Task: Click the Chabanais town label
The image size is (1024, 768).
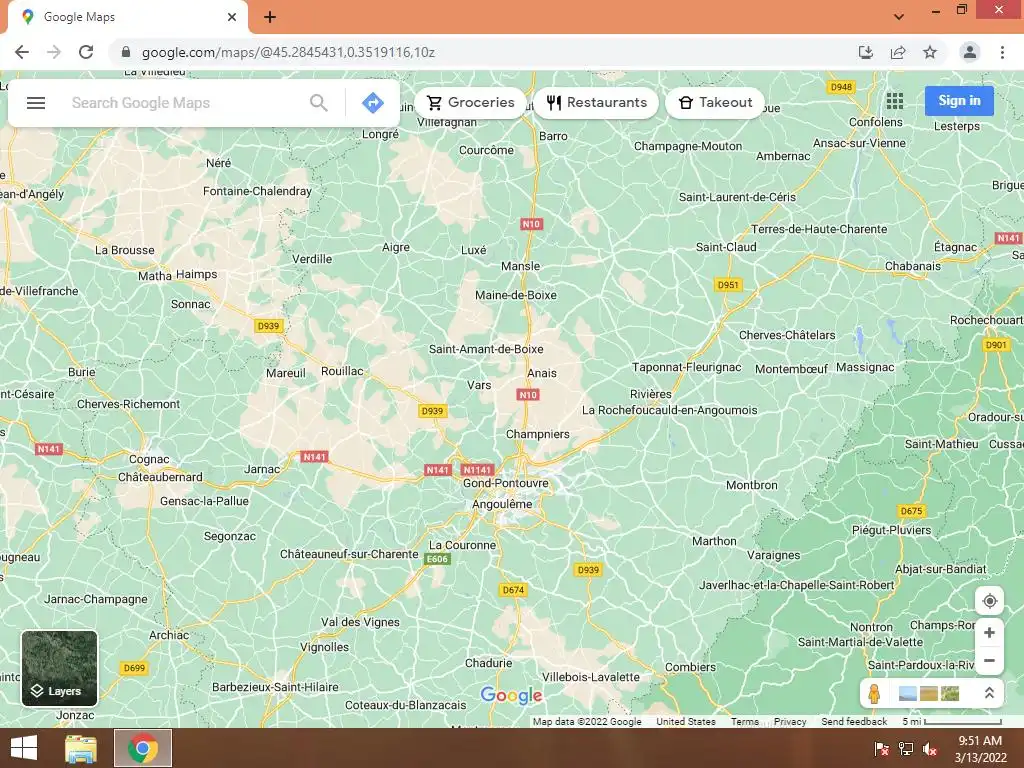Action: [913, 266]
